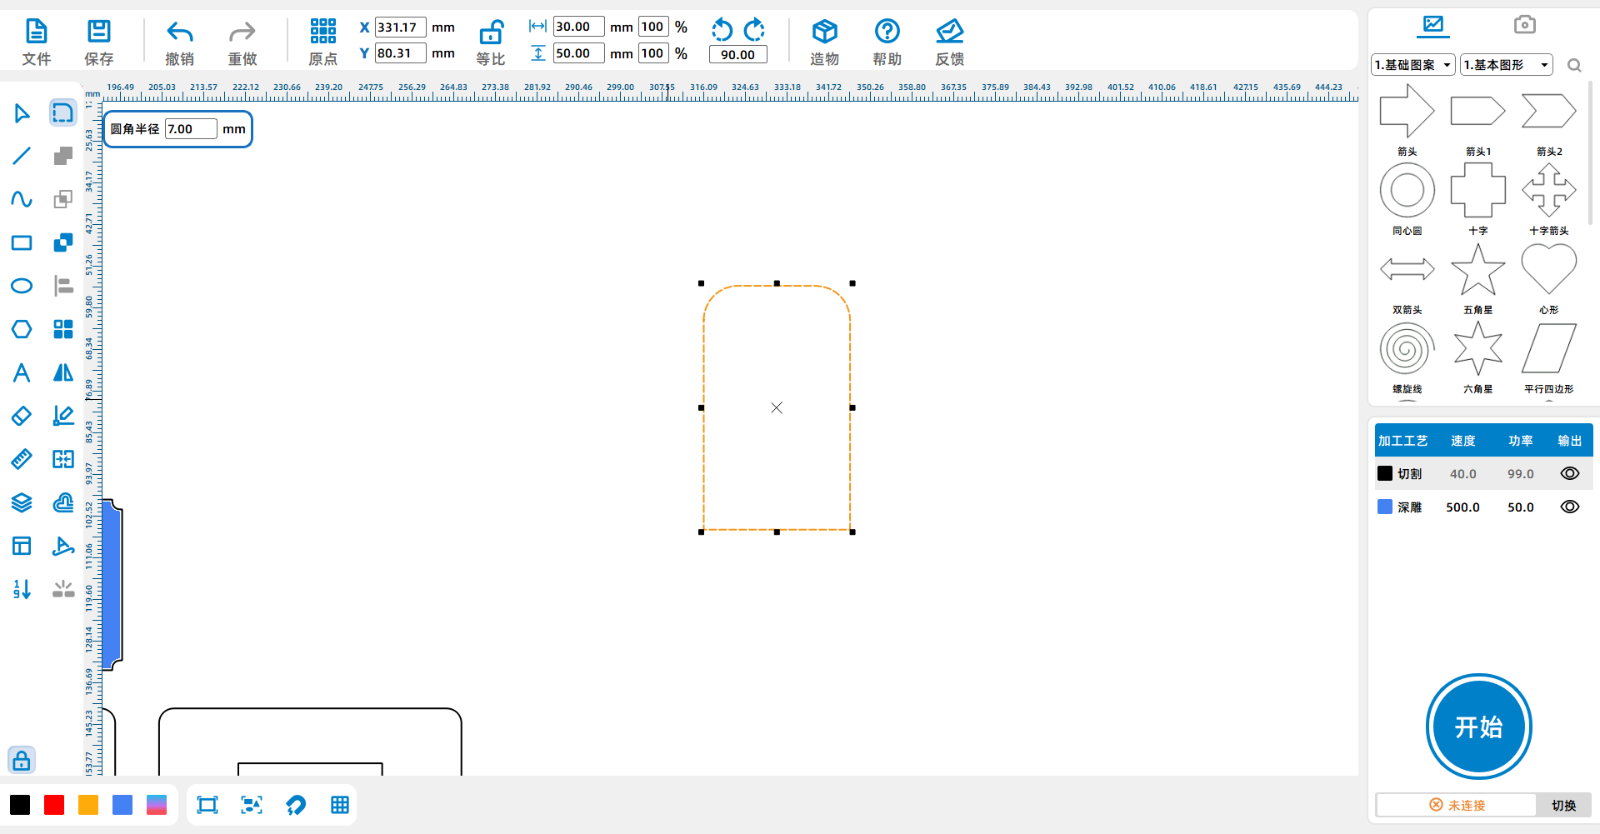
Task: Select the eraser tool
Action: [21, 416]
